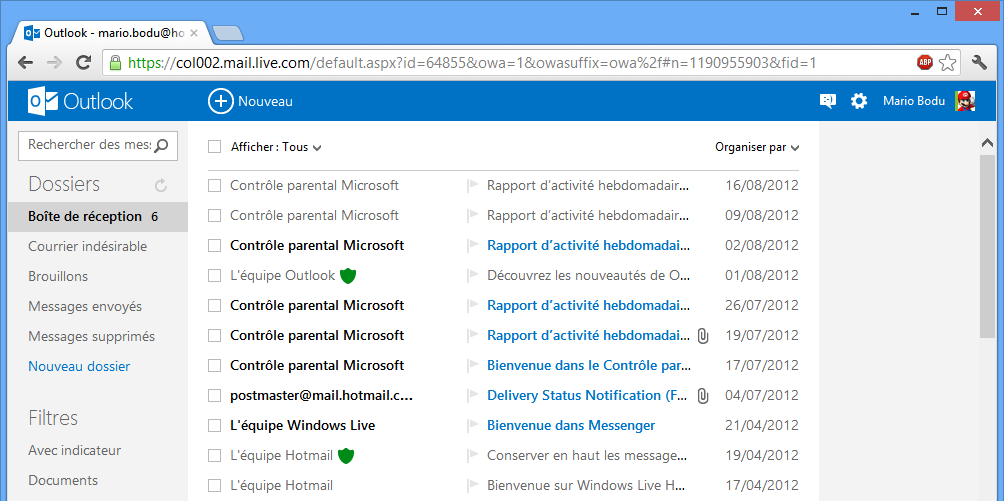
Task: Open the settings gear menu
Action: [x=859, y=101]
